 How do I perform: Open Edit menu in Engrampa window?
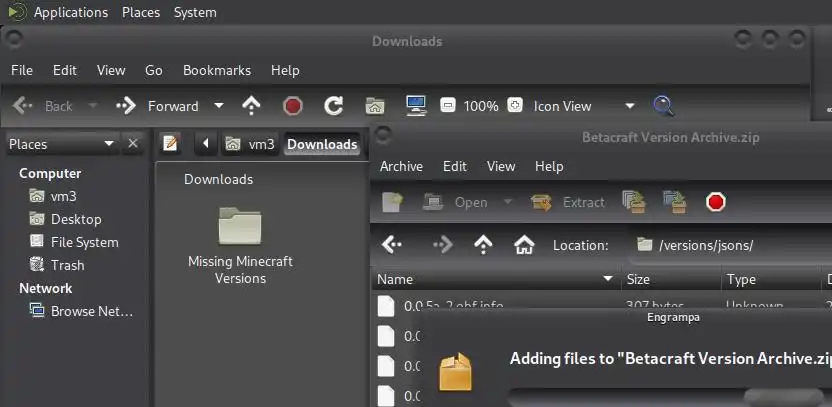pyautogui.click(x=455, y=166)
